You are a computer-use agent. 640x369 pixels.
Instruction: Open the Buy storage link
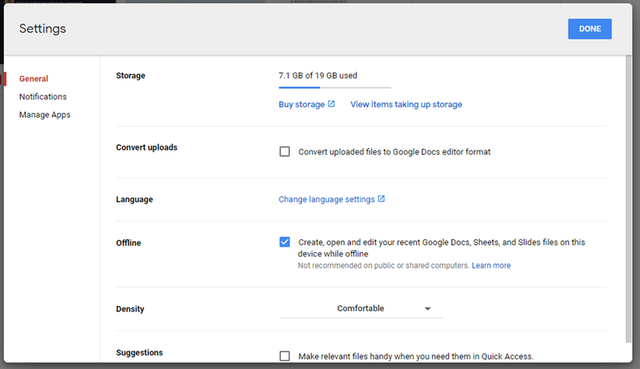302,104
